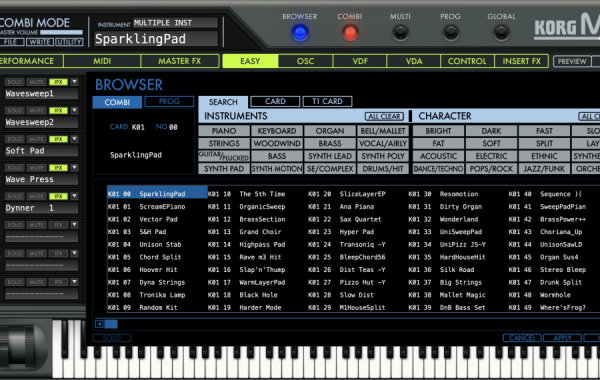Open Wavesweep2 timbre dropdown arrow
This screenshot has width=600, height=380.
(74, 111)
